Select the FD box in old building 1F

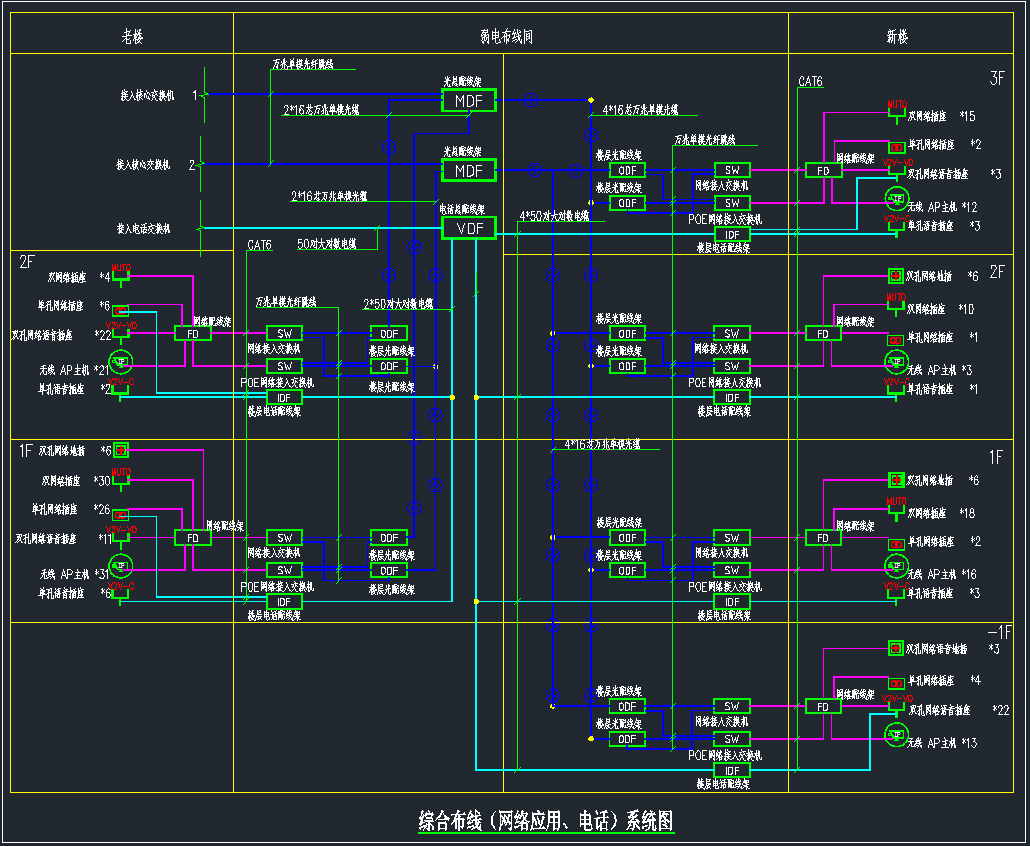192,538
